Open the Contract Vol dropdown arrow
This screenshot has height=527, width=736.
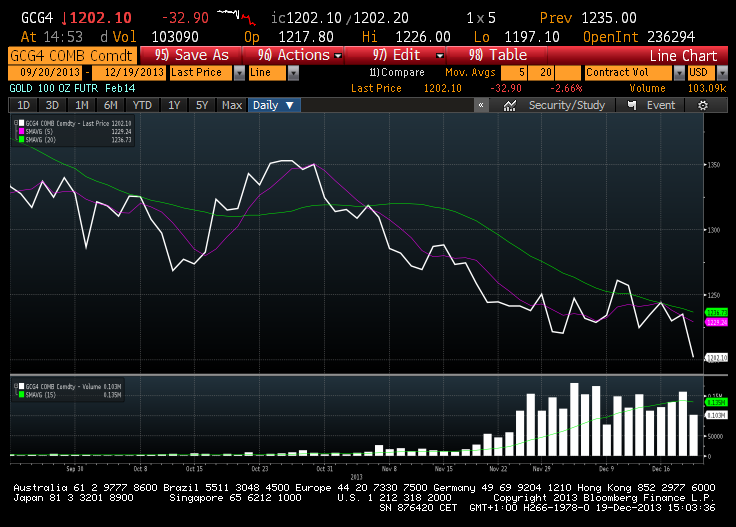pyautogui.click(x=679, y=73)
